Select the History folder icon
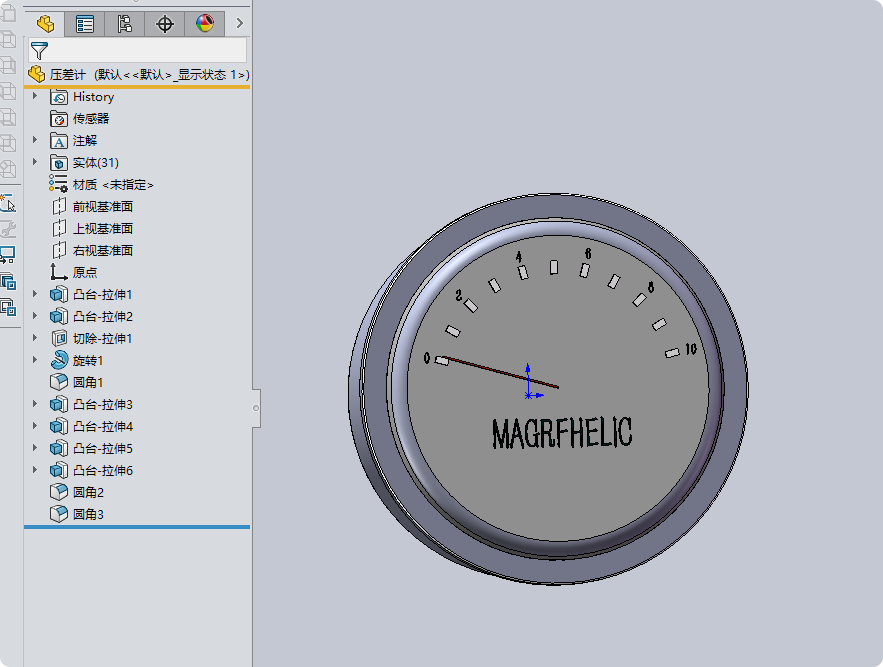Screen dimensions: 883x667 [59, 97]
